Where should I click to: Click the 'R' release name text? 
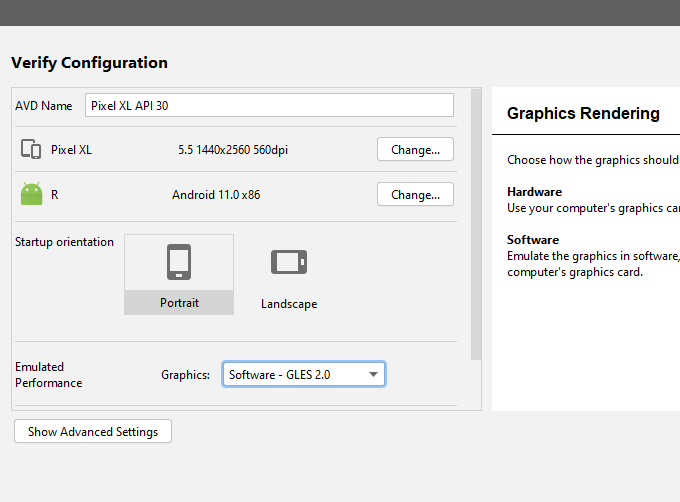[55, 195]
